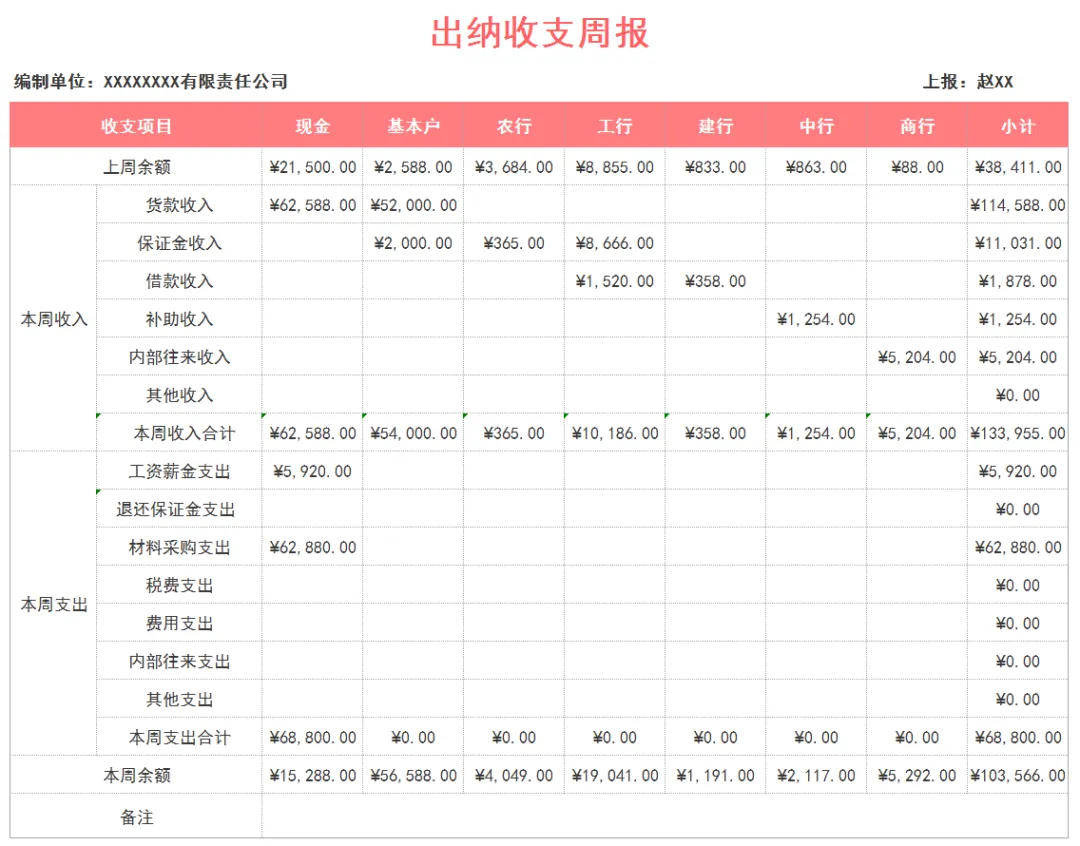Select the 商行 column header
Image resolution: width=1080 pixels, height=846 pixels.
point(917,125)
